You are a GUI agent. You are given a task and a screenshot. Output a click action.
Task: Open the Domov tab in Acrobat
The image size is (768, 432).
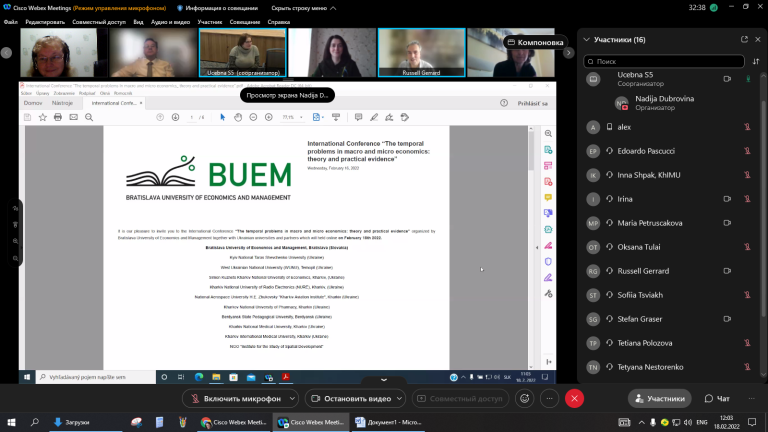33,103
